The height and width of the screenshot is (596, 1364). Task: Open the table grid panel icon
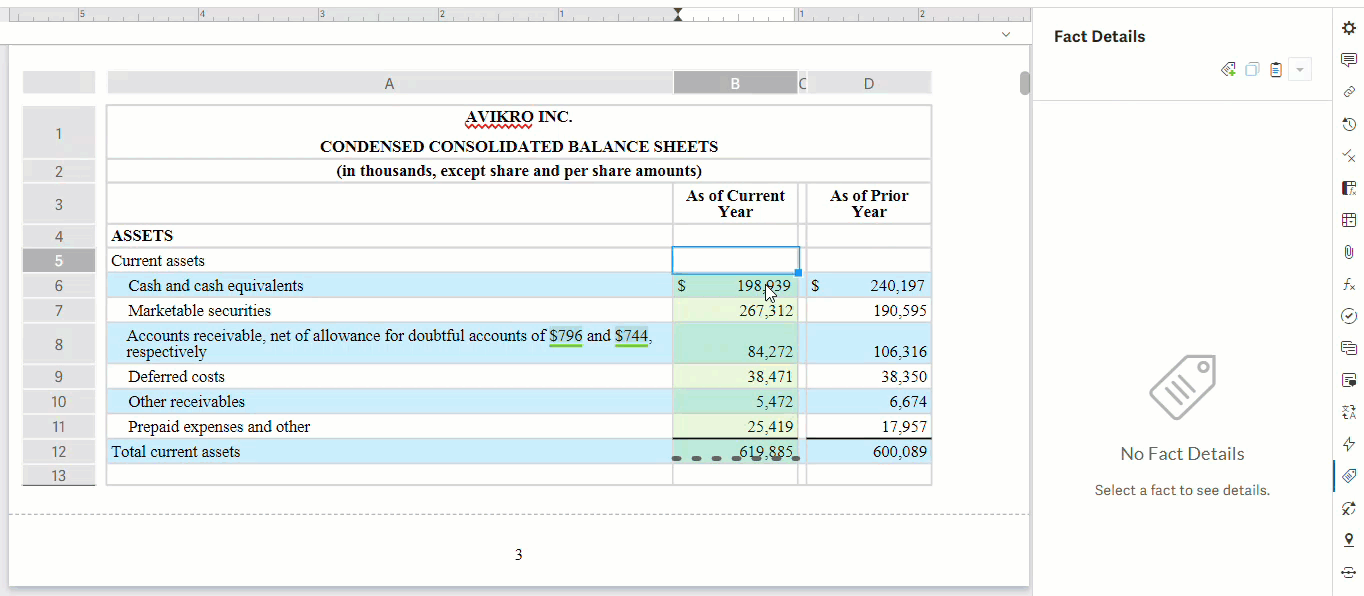tap(1348, 220)
